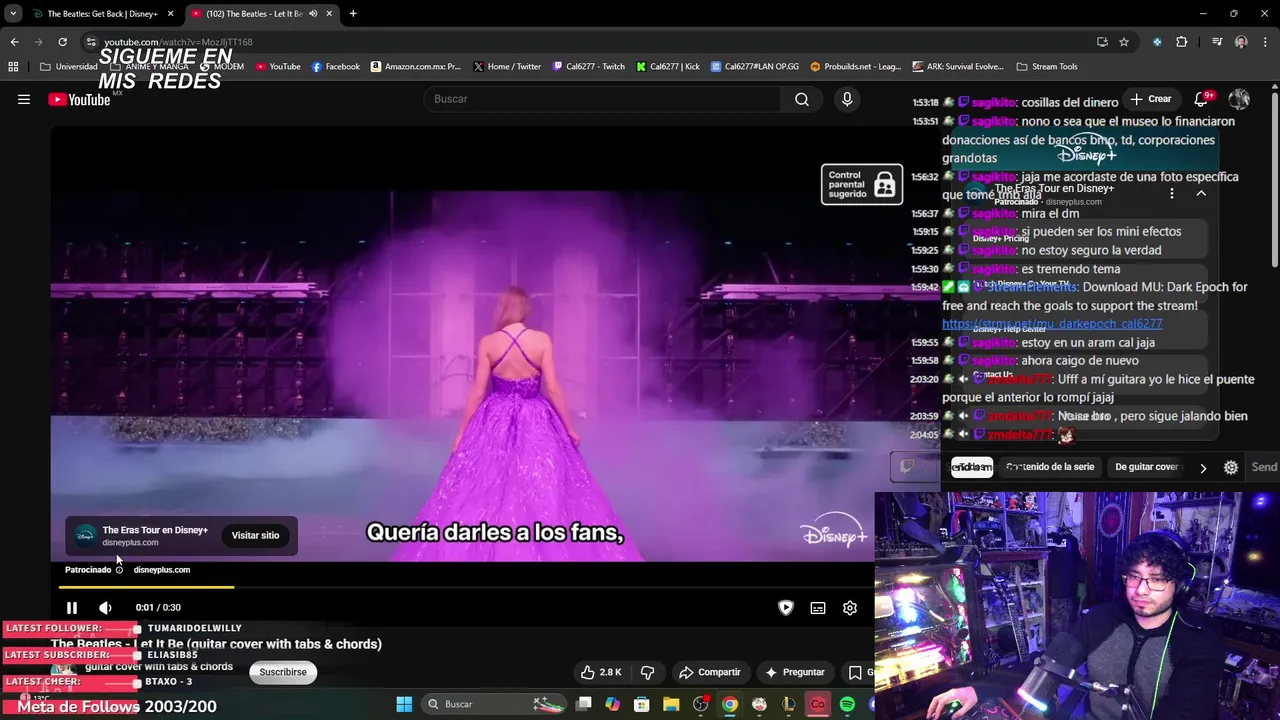Dislike the video with thumbs down
1280x720 pixels.
coord(647,672)
